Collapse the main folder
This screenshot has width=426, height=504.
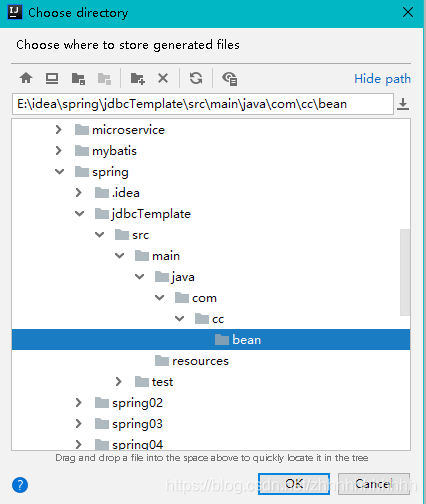[119, 256]
